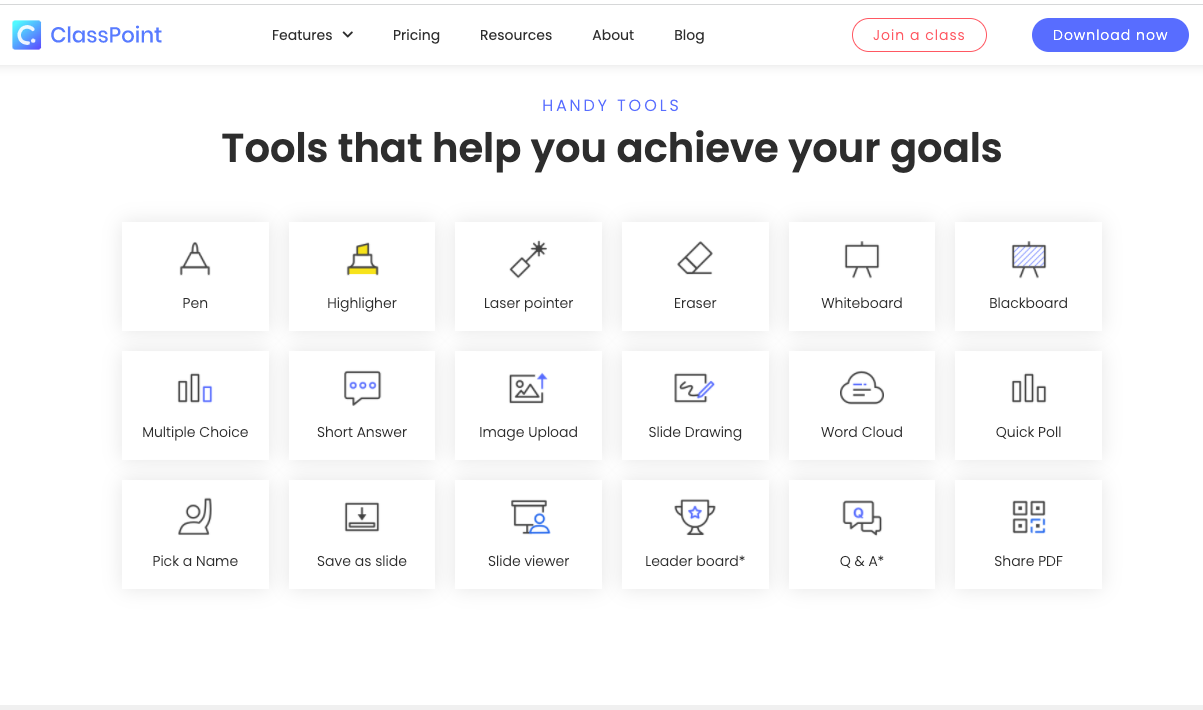
Task: Select the Pen tool icon
Action: (195, 258)
